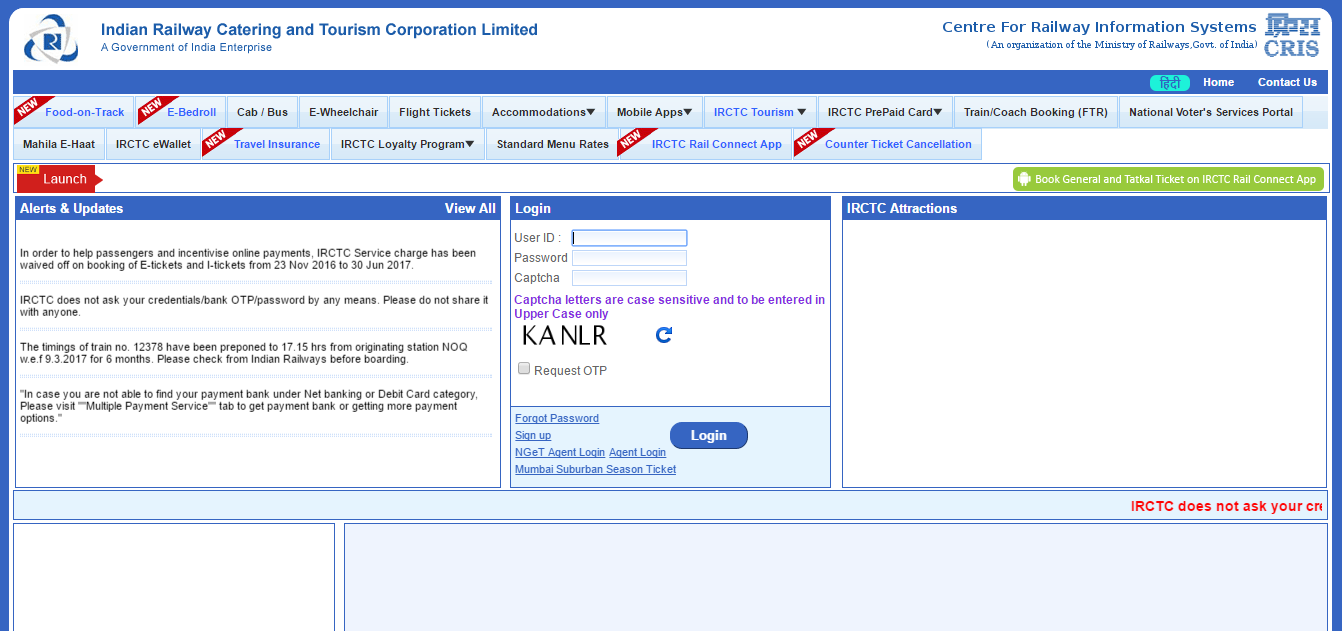Select Cab / Bus menu item
1342x631 pixels.
pyautogui.click(x=262, y=112)
